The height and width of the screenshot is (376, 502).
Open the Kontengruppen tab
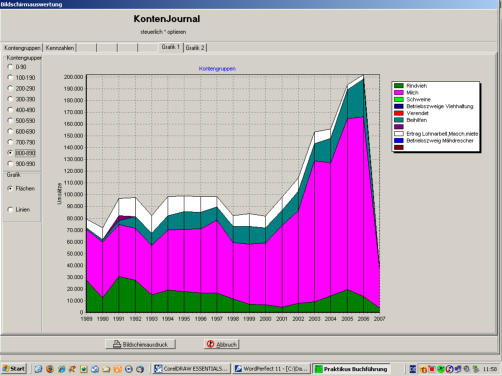click(x=22, y=48)
